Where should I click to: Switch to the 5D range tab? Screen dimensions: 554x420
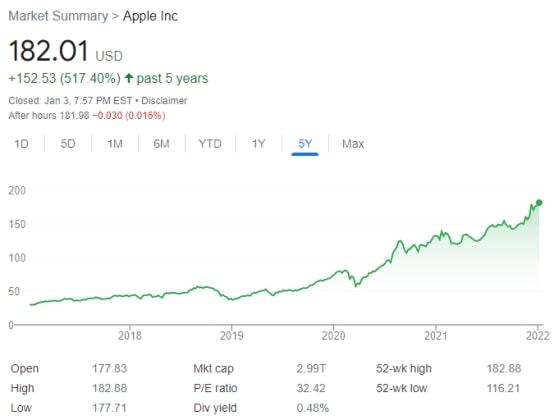68,144
